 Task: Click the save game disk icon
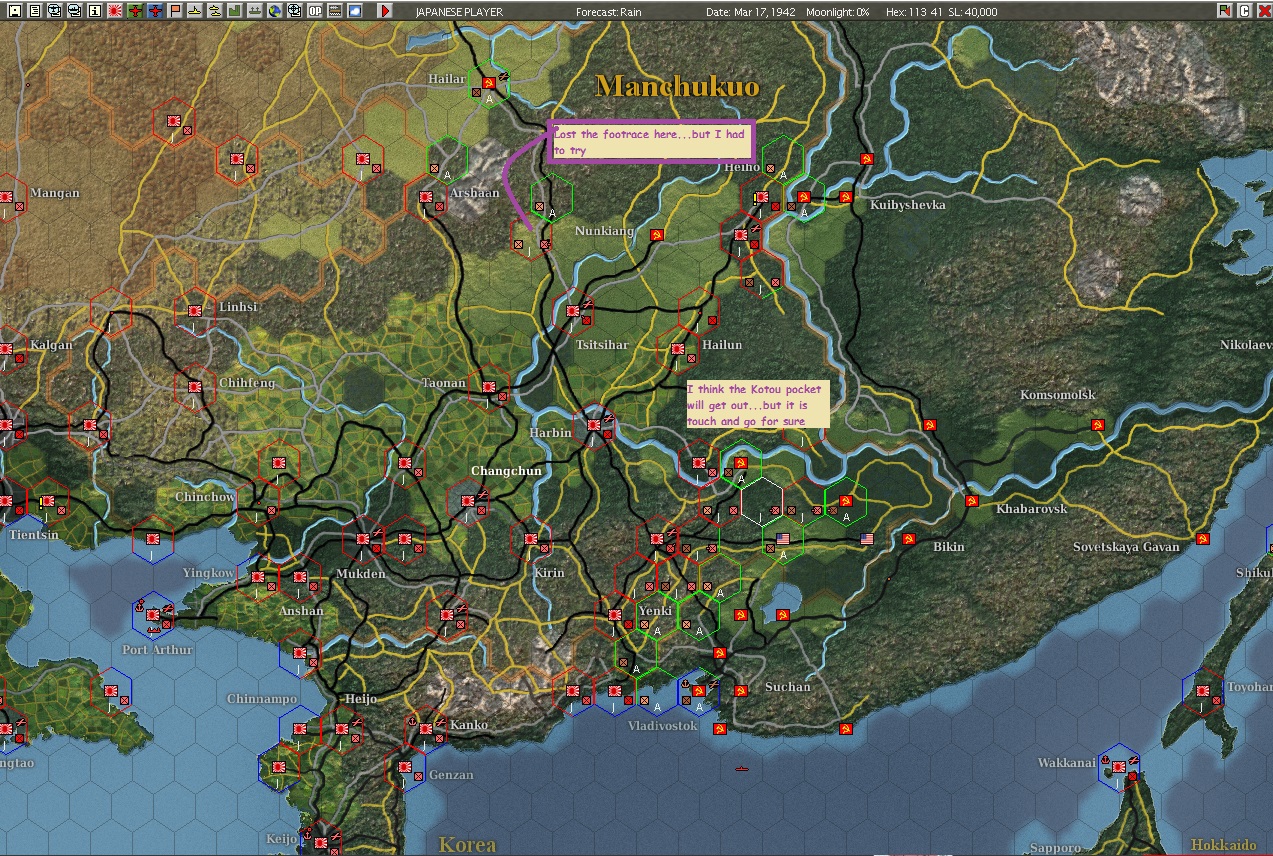[14, 11]
